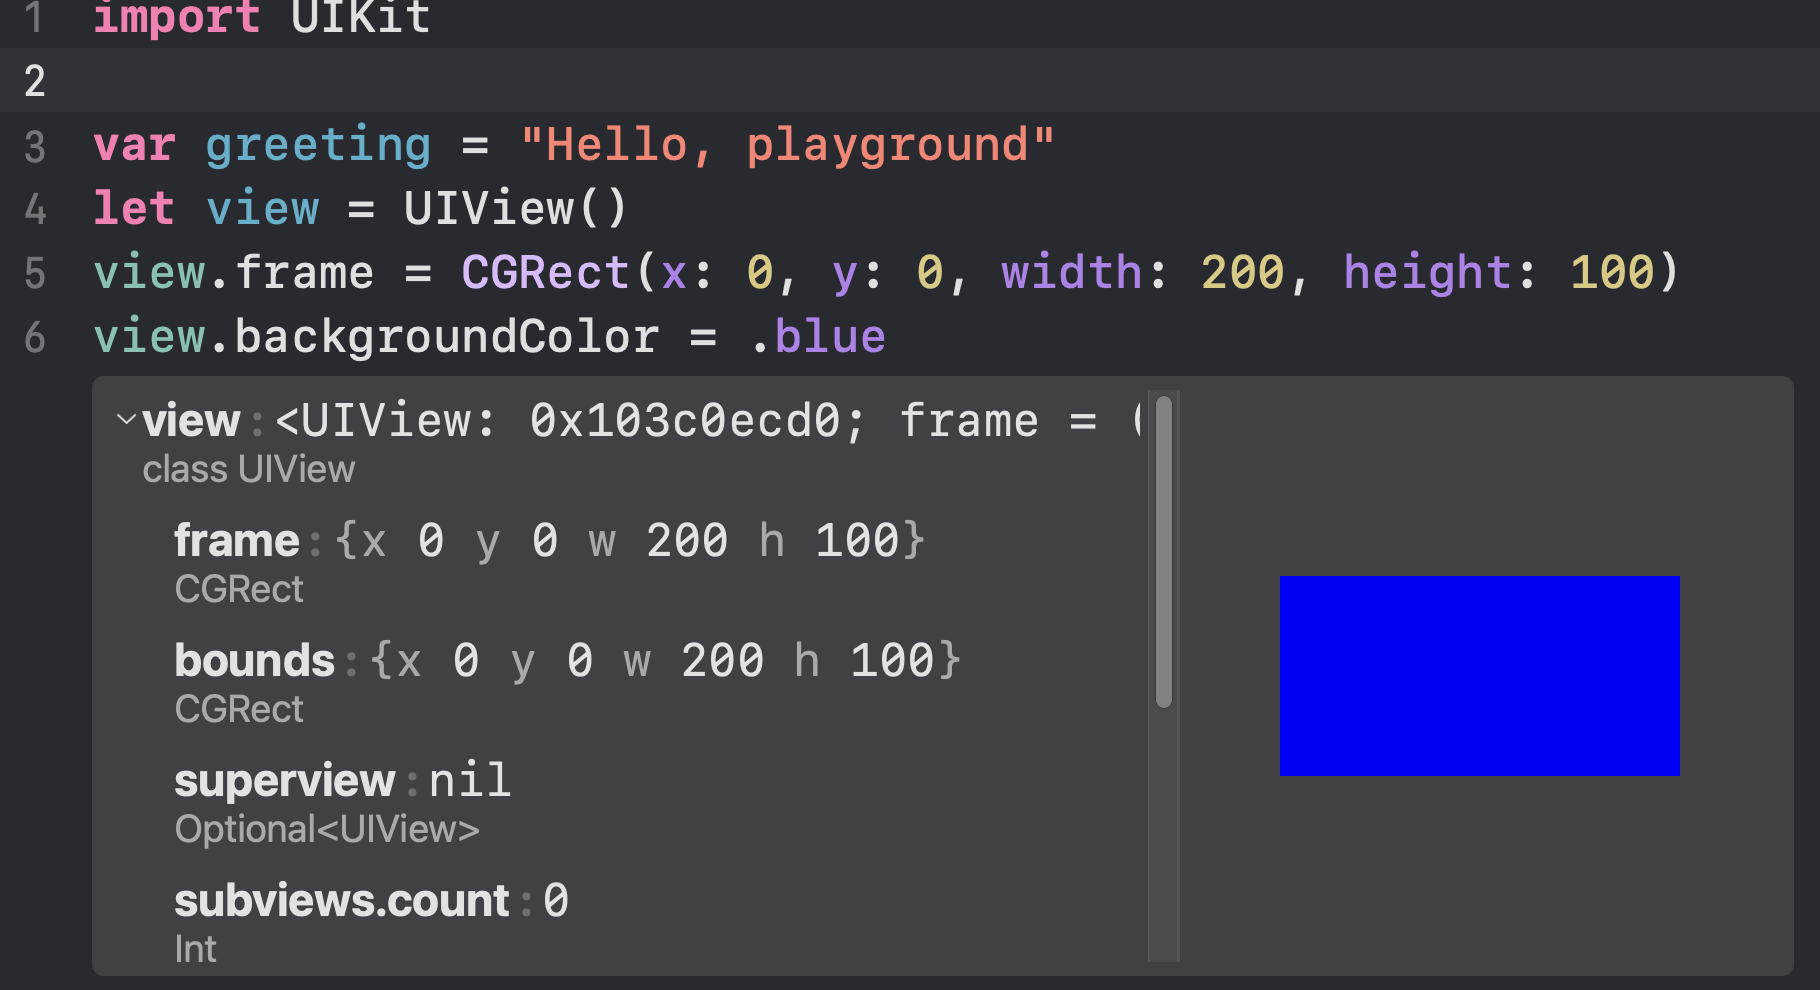Click CGRect in the line 5 code
Screen dimensions: 1820x990
click(545, 273)
